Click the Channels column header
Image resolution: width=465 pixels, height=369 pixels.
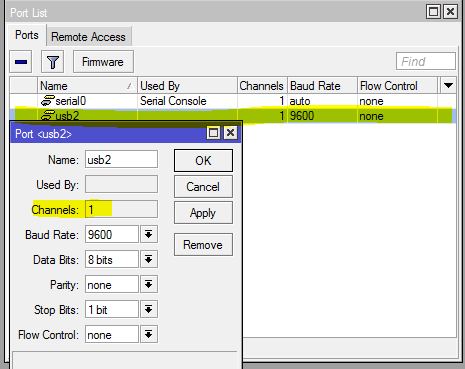click(x=262, y=86)
